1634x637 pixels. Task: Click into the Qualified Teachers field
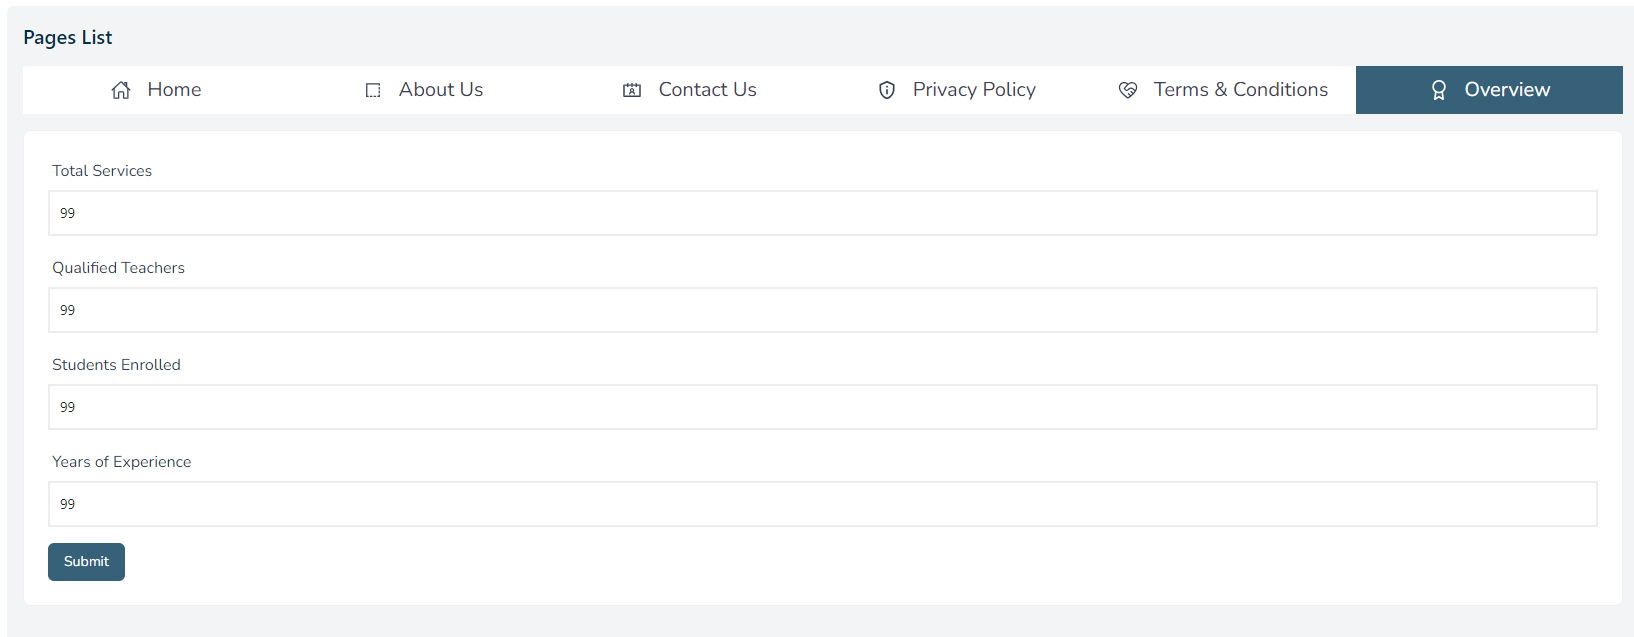tap(823, 310)
